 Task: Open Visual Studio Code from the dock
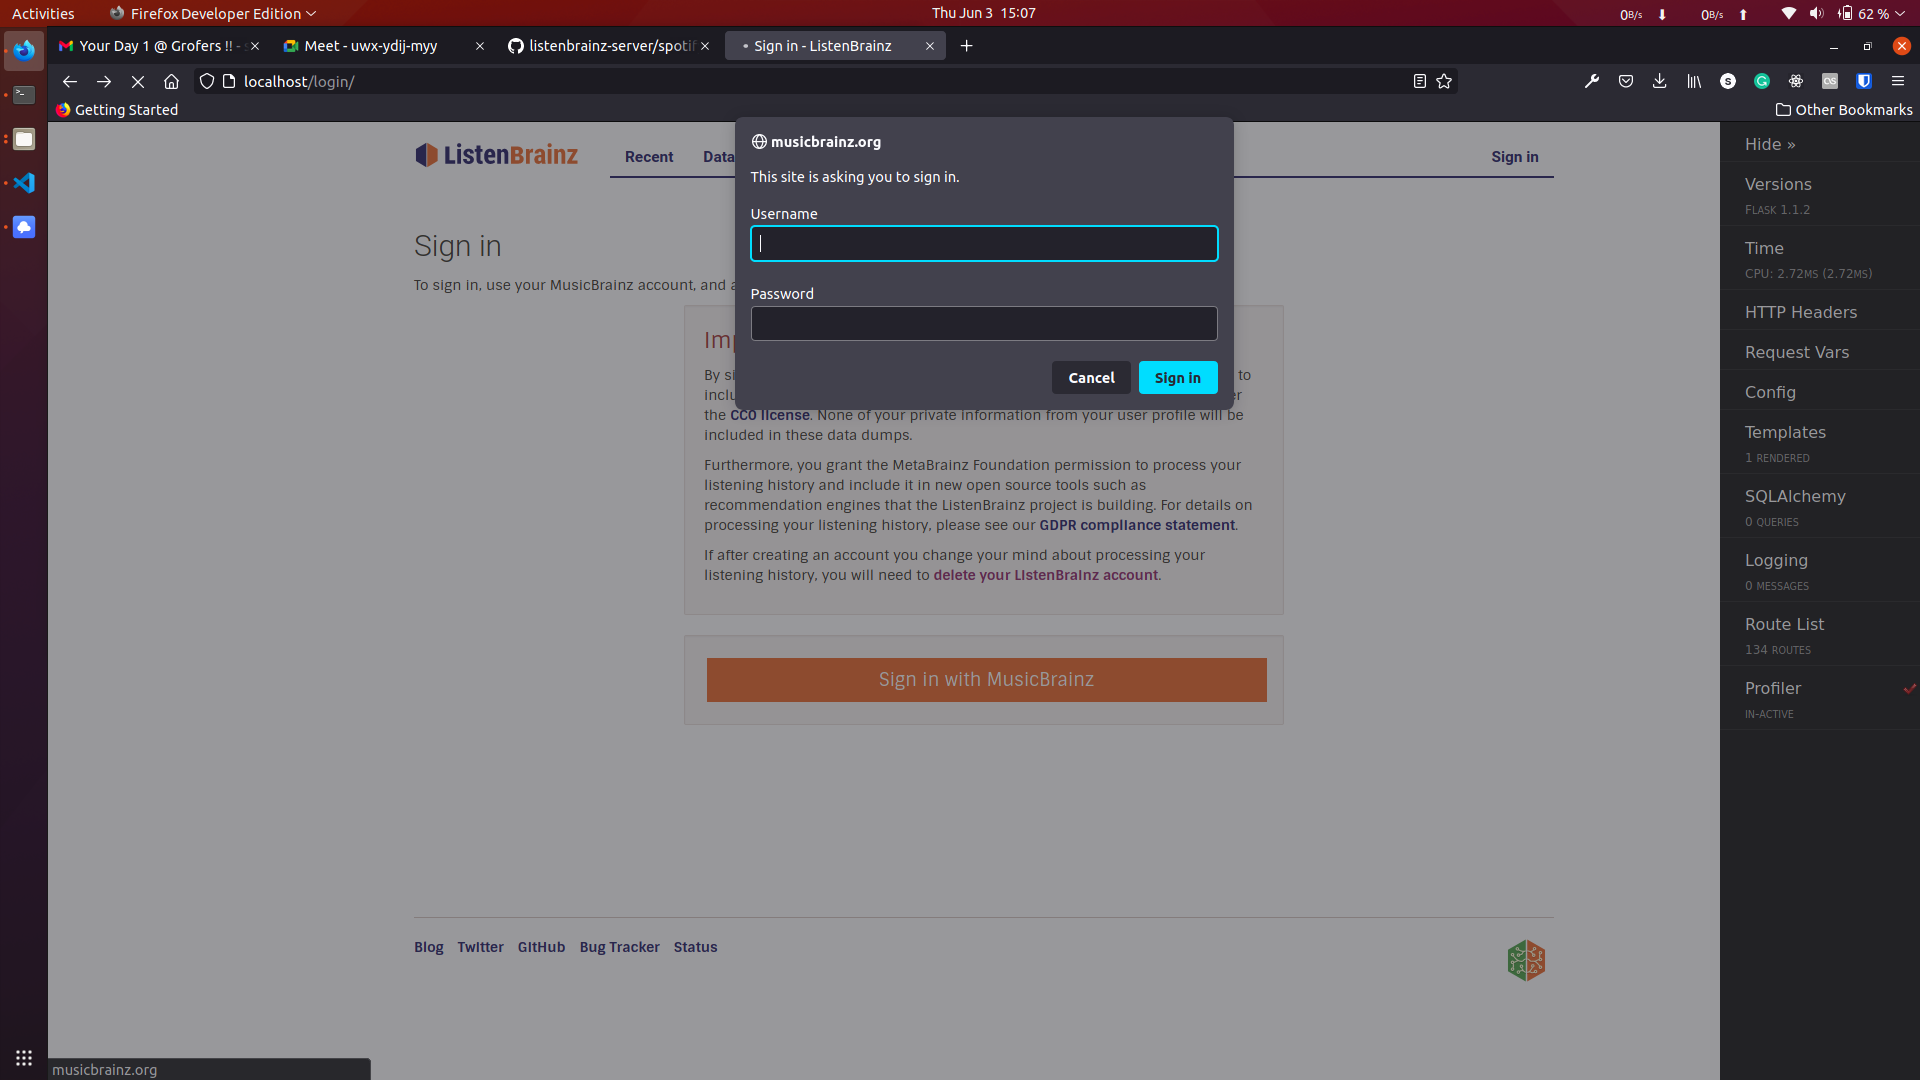pos(24,183)
